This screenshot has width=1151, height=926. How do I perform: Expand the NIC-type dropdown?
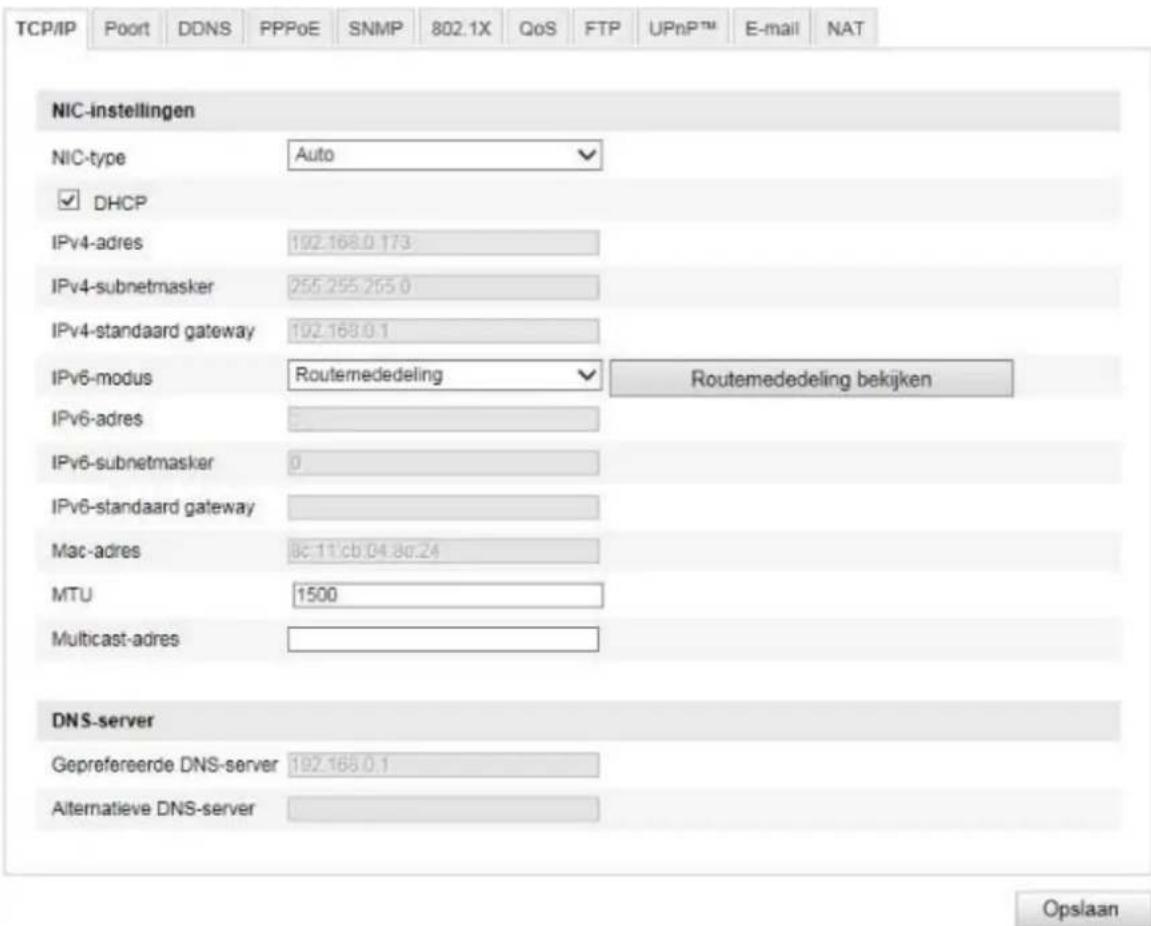444,155
